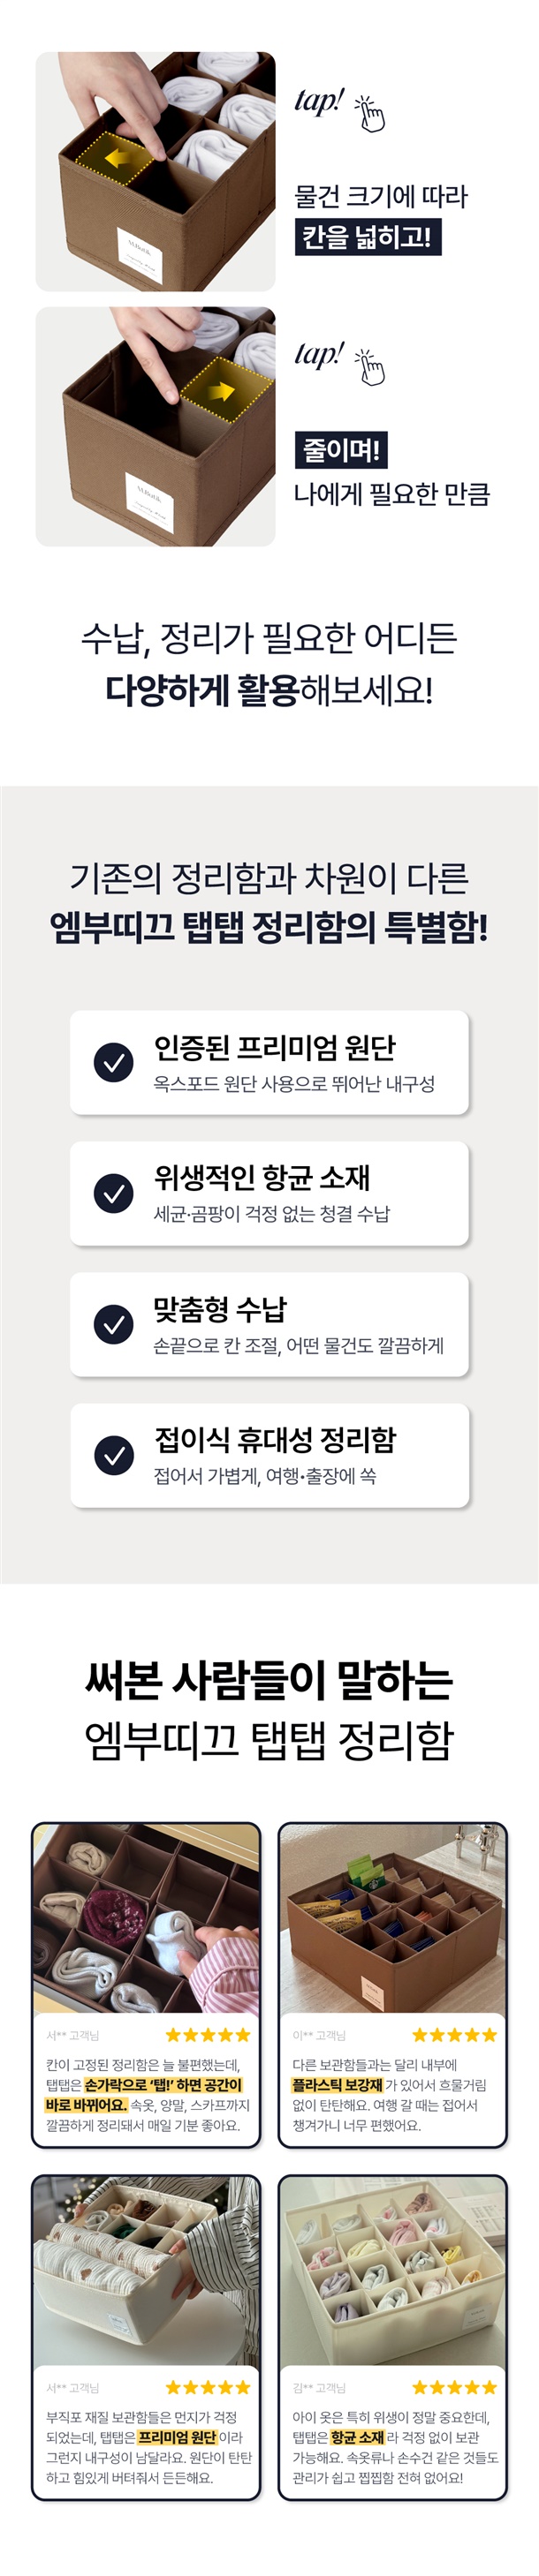Screen dimensions: 539x2576
Task: Click the checkmark beside "접이식 휴대성 정리함"
Action: coord(114,1455)
